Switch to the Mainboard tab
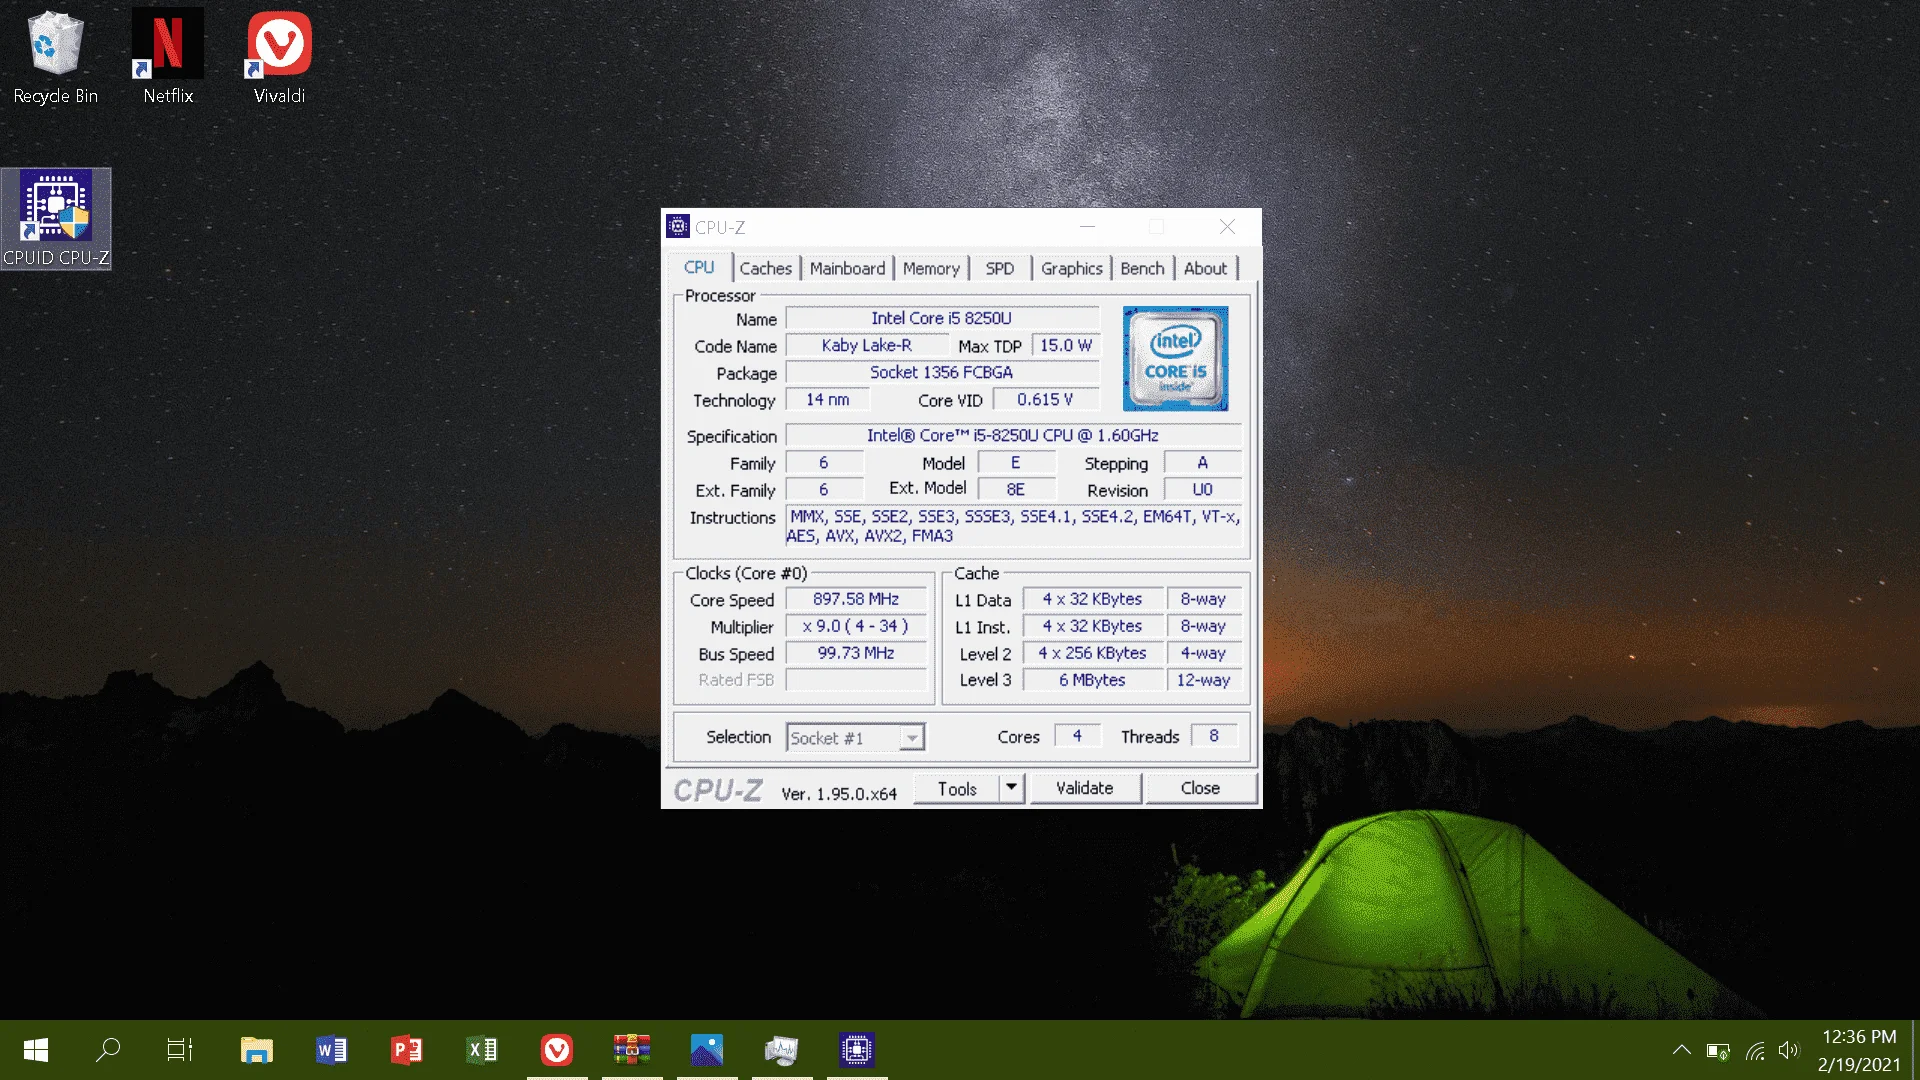This screenshot has width=1920, height=1080. click(x=847, y=269)
